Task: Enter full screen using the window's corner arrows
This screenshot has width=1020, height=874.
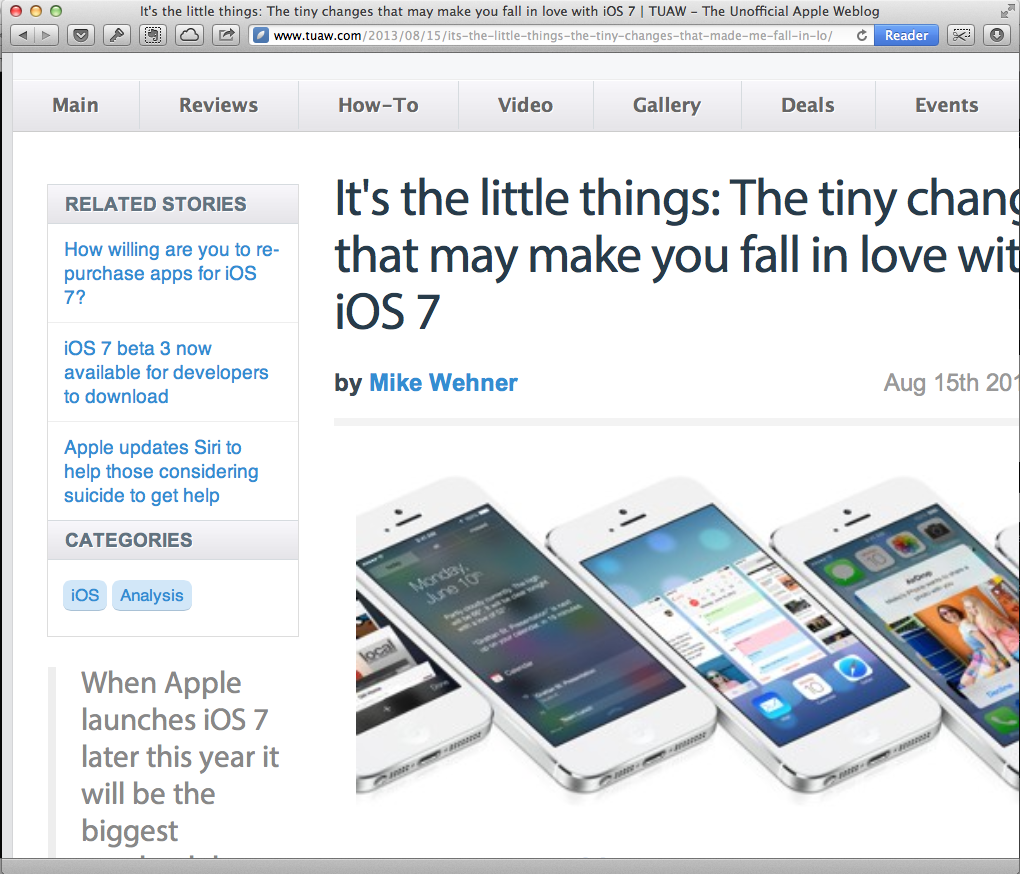Action: [1006, 11]
